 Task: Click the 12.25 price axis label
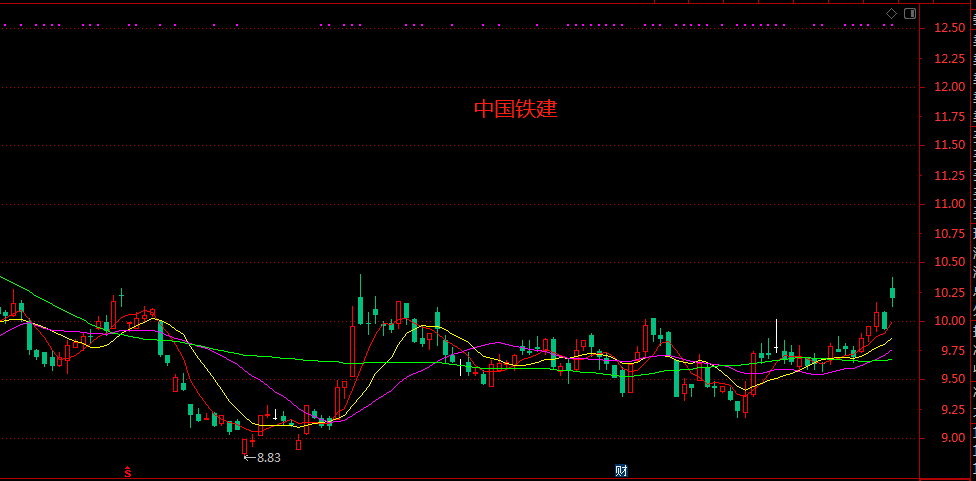point(949,58)
